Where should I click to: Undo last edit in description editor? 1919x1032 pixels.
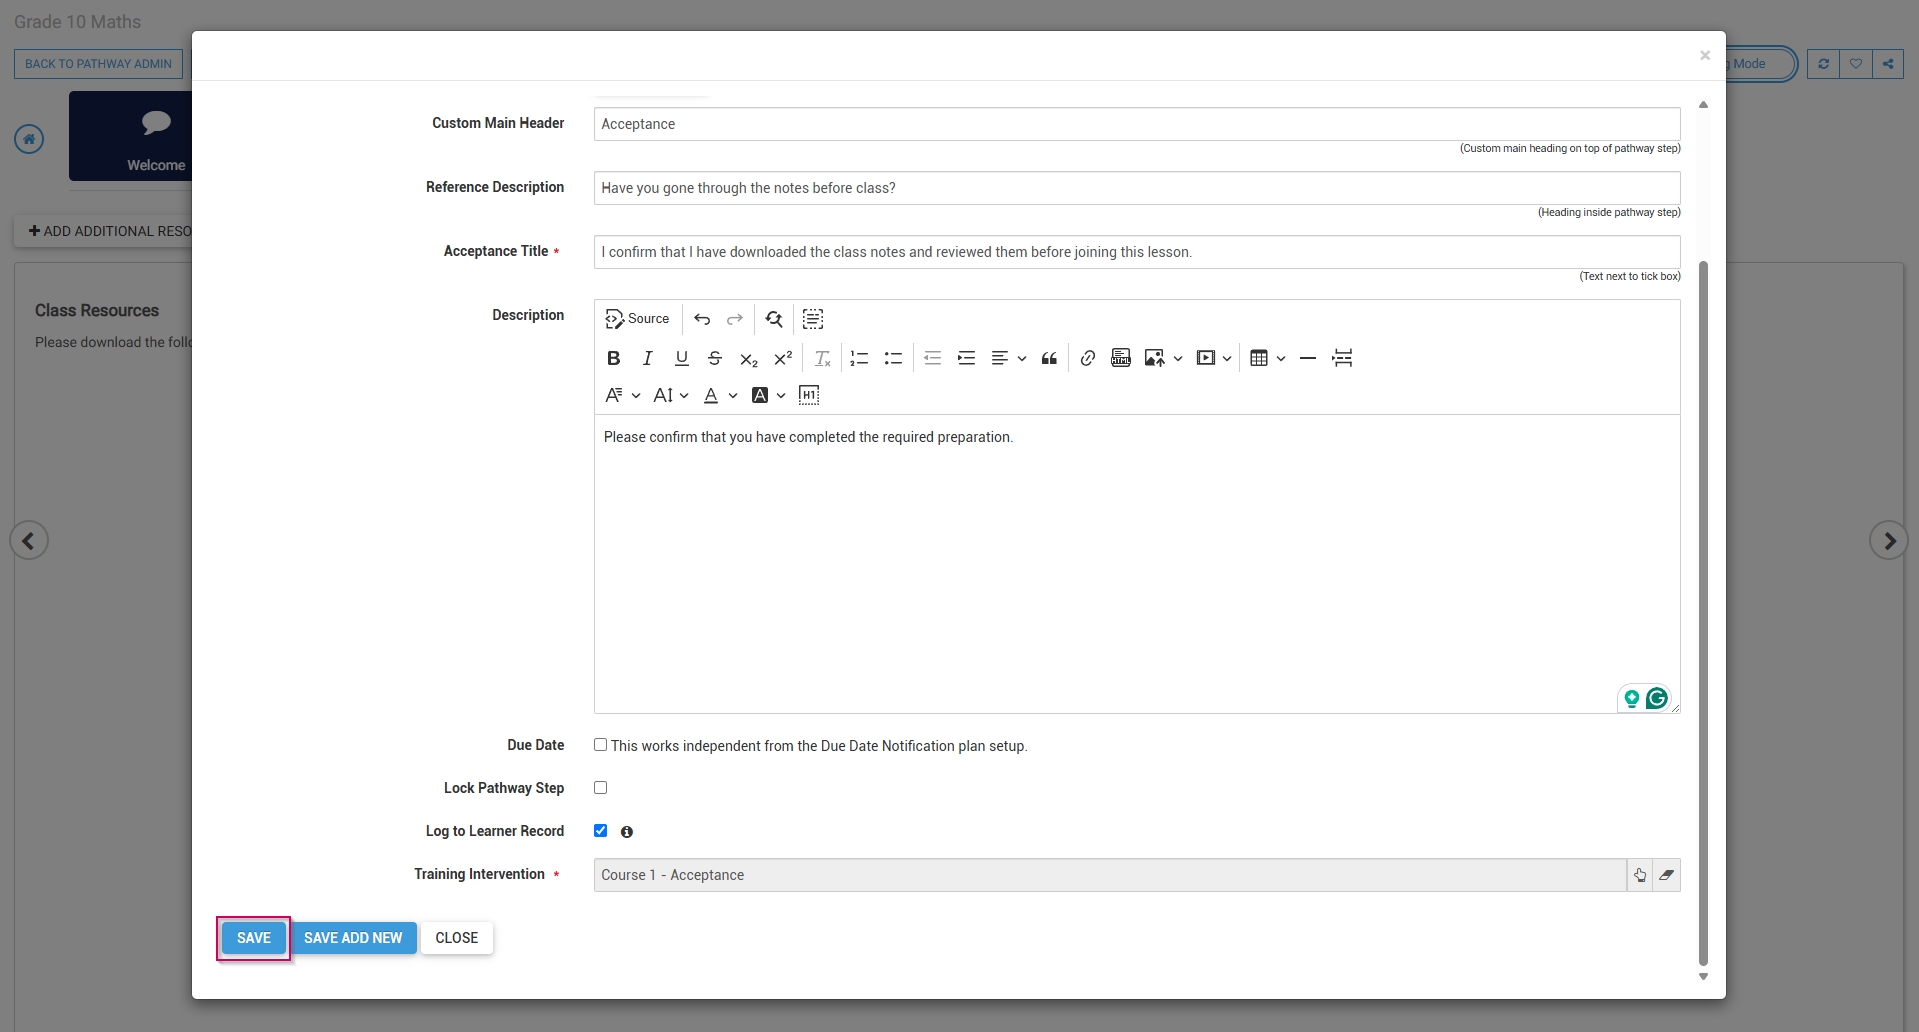[702, 319]
